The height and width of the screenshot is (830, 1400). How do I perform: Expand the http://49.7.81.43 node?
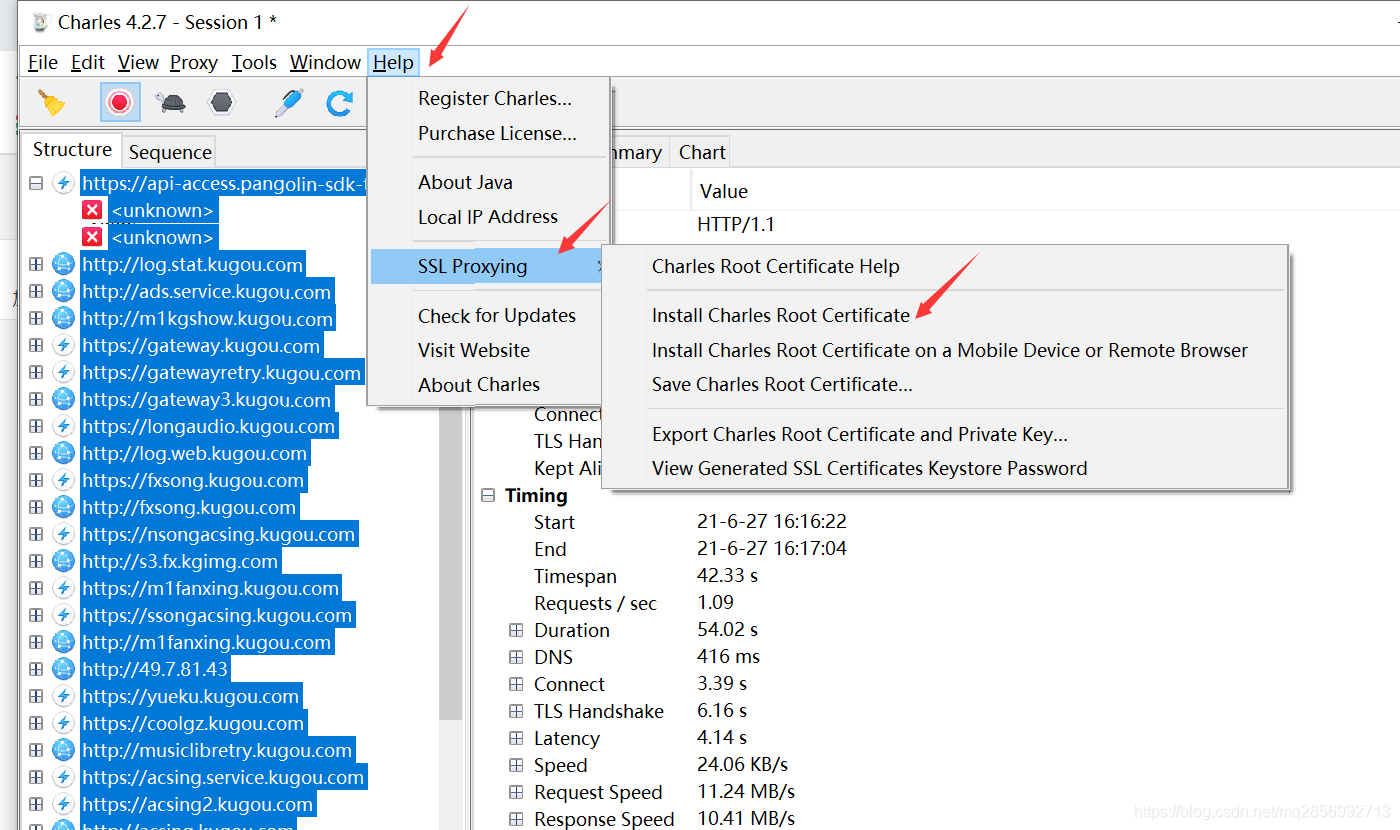pyautogui.click(x=36, y=669)
